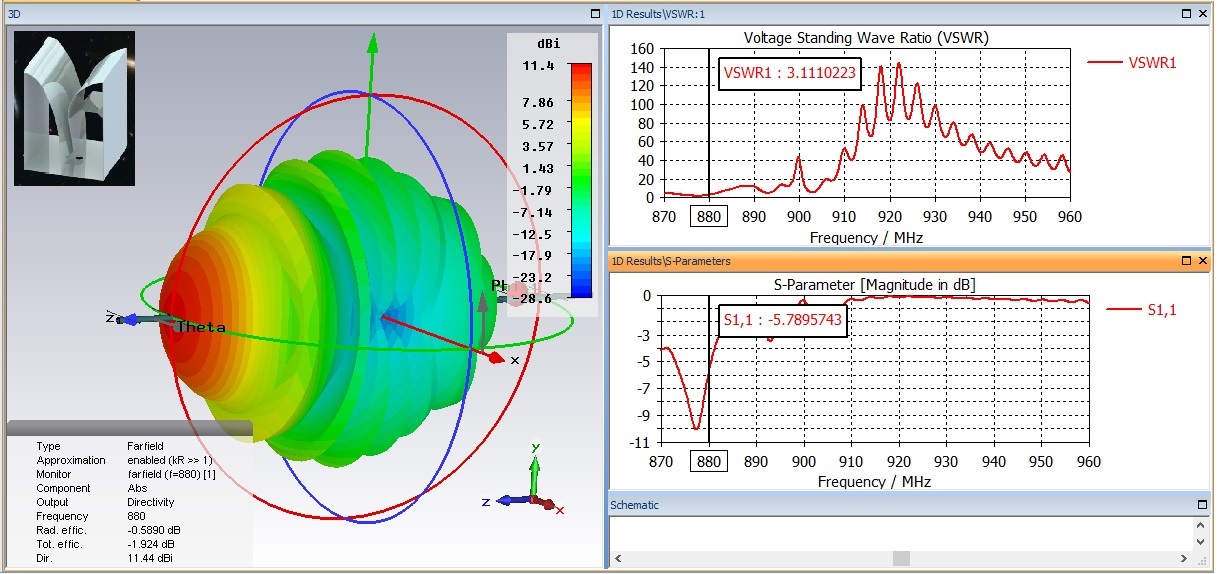Activate the 3D panel title
Viewport: 1217px width, 574px height.
[14, 13]
